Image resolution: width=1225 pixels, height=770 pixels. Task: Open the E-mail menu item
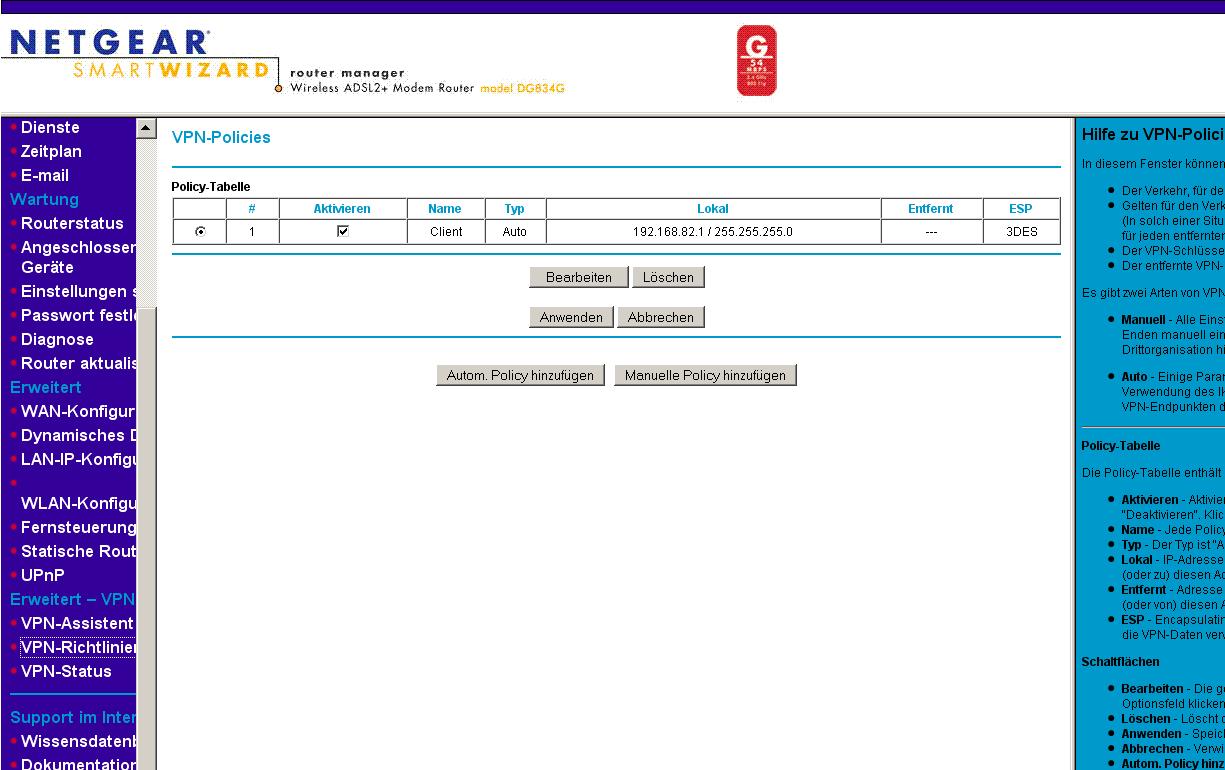click(x=45, y=175)
